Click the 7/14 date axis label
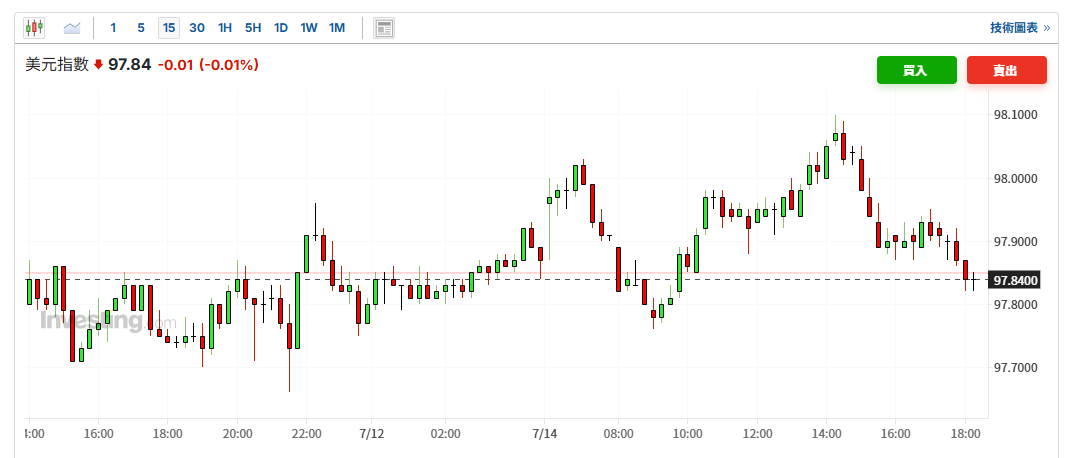Screen dimensions: 1069x458 point(545,433)
